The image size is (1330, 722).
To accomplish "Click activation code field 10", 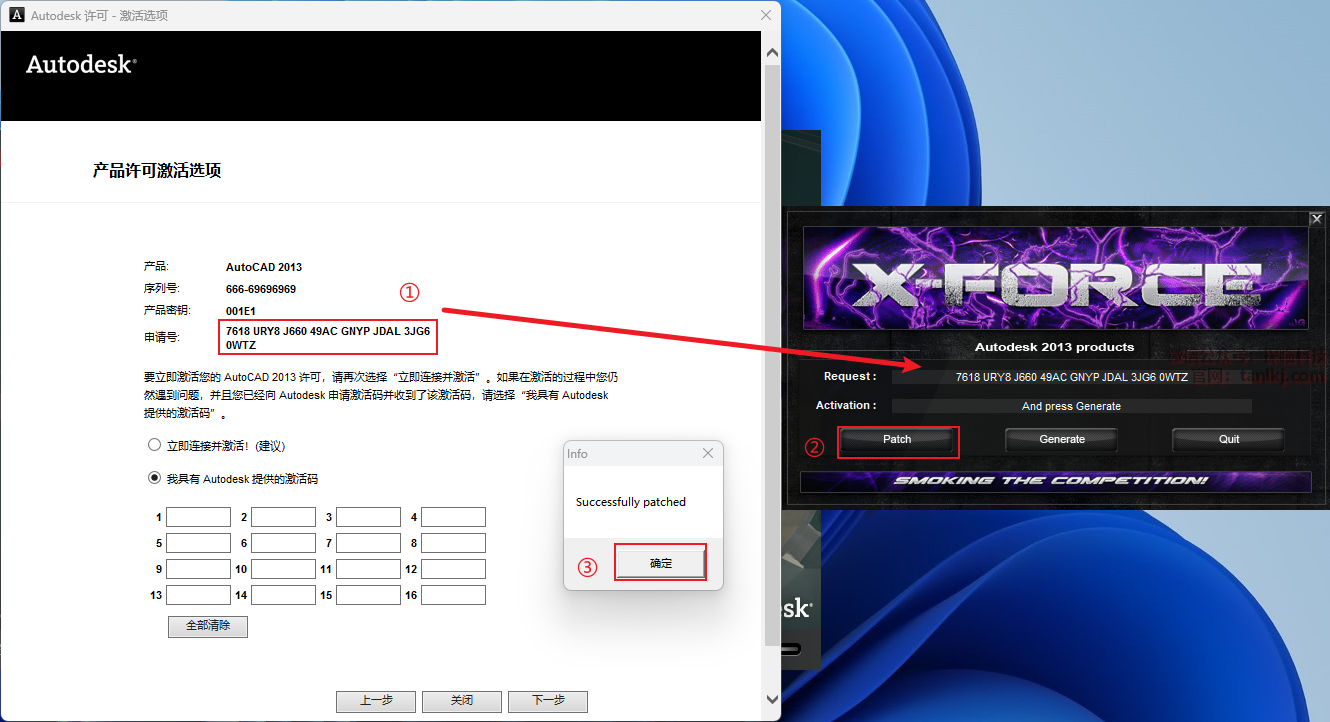I will tap(283, 569).
